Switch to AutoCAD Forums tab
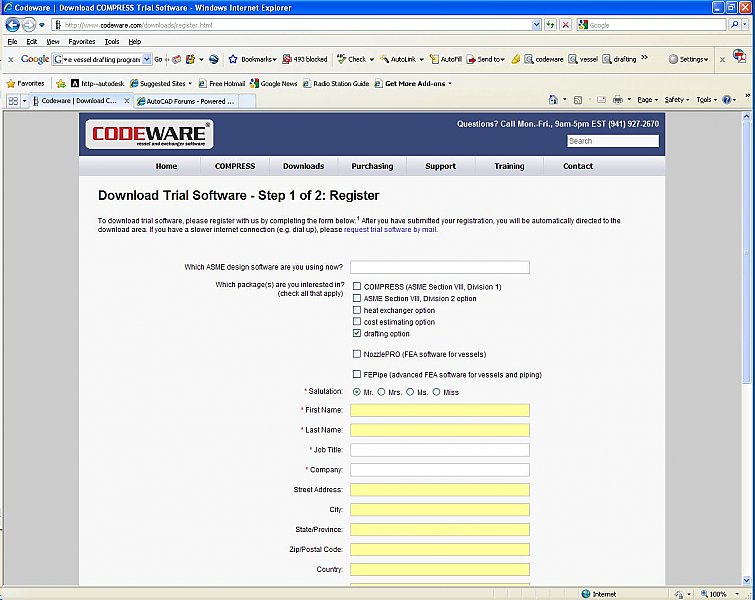 click(186, 101)
